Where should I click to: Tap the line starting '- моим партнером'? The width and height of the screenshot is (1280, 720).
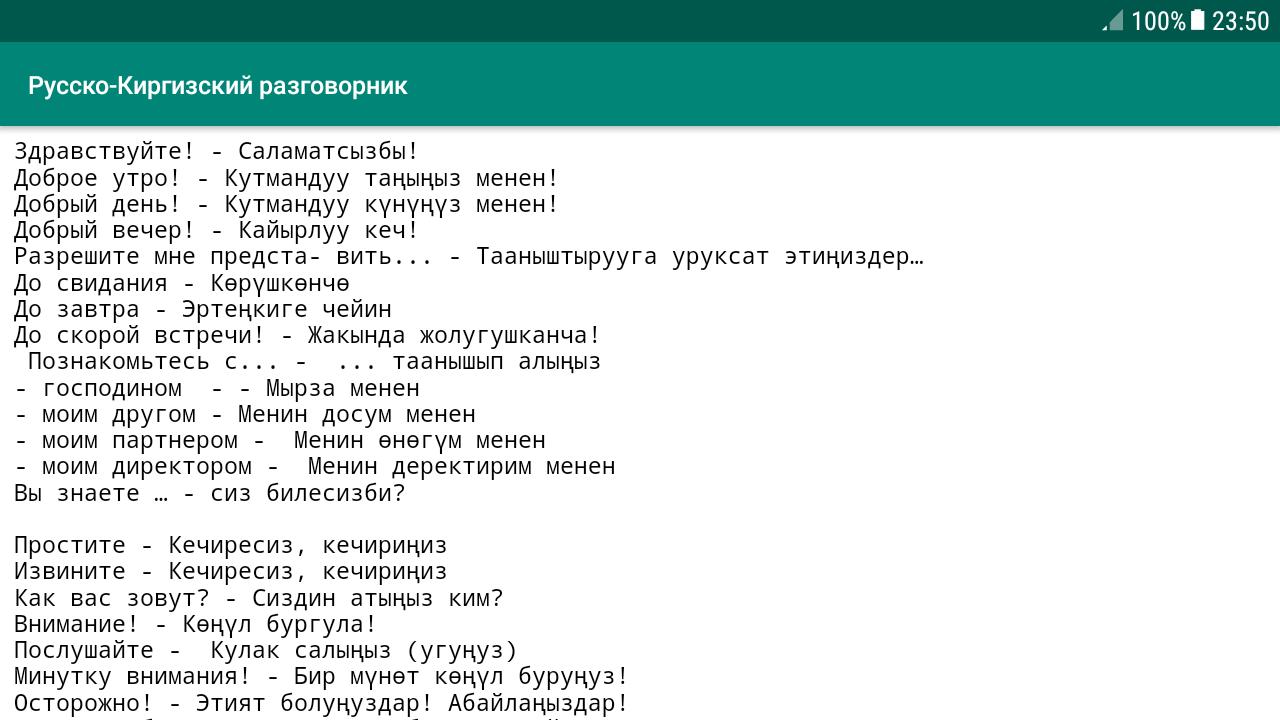tap(280, 440)
